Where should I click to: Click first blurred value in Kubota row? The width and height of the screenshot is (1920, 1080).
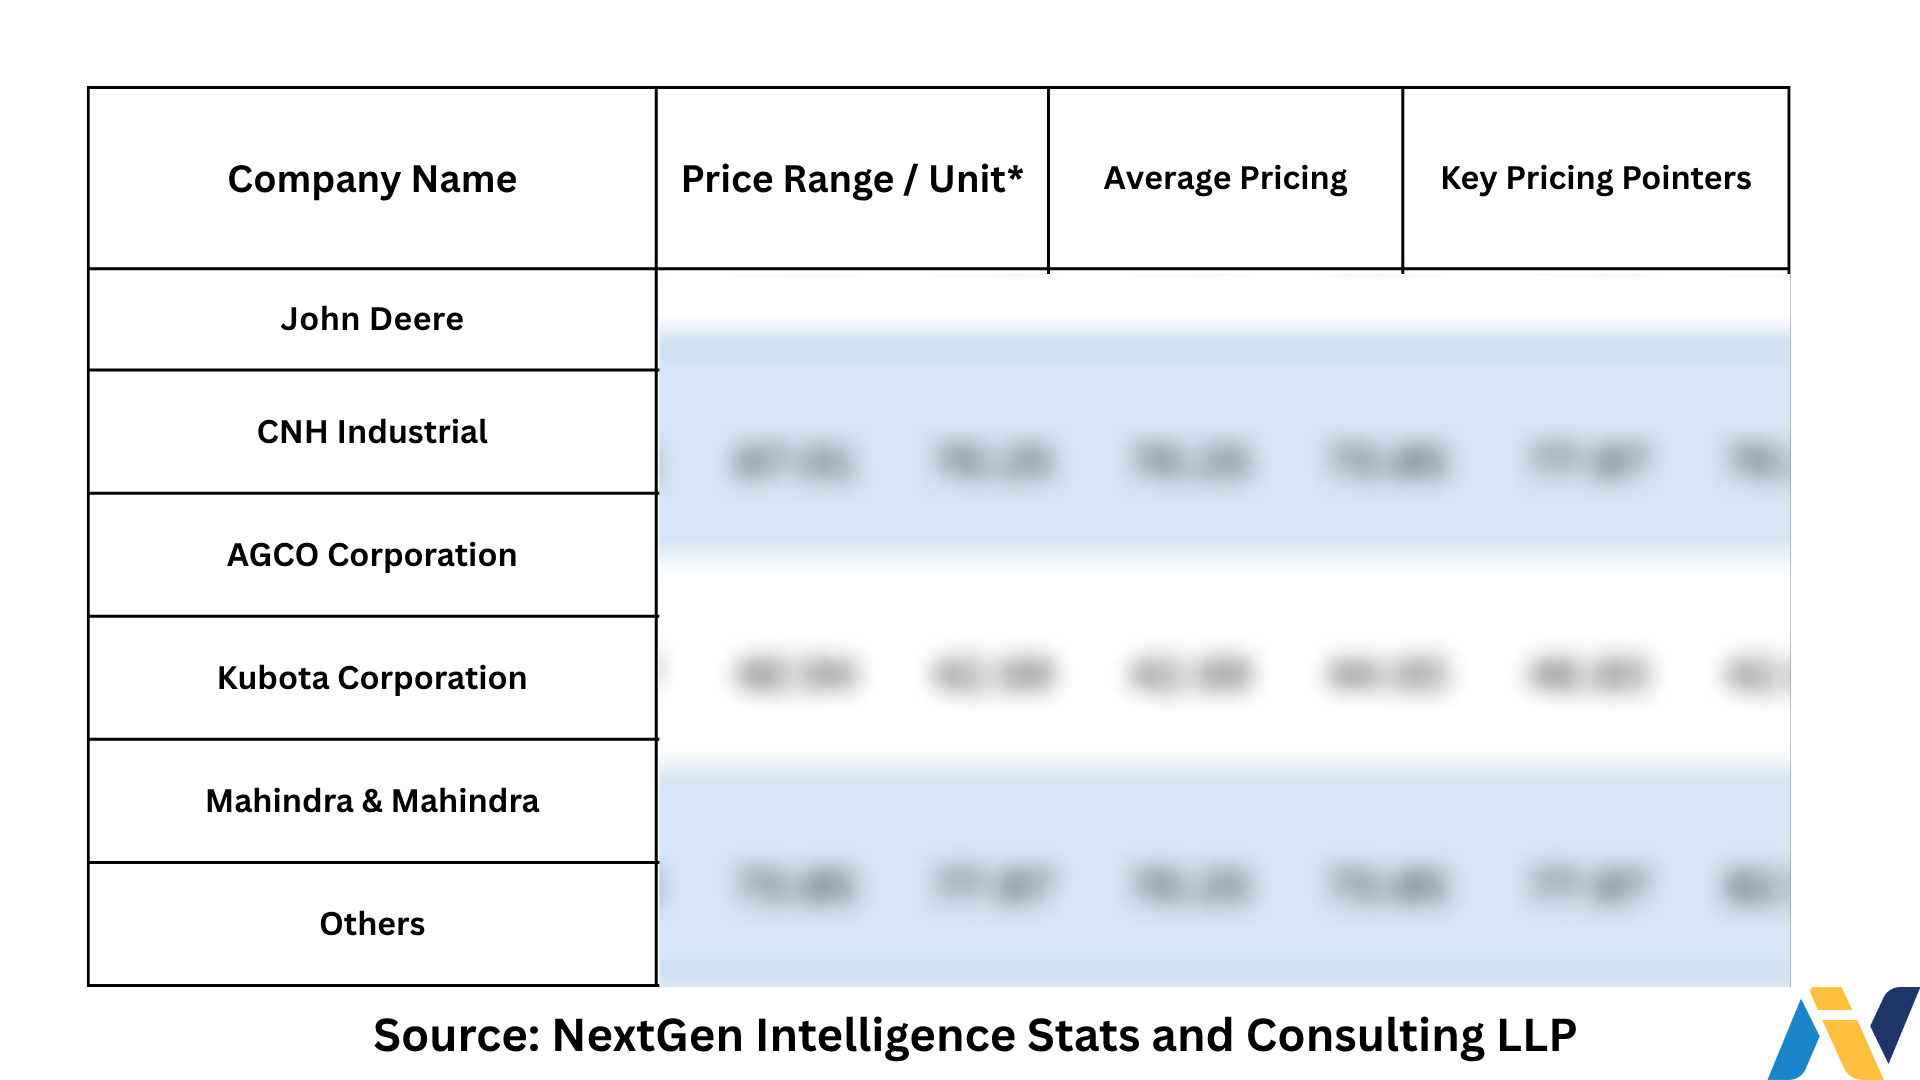tap(793, 674)
